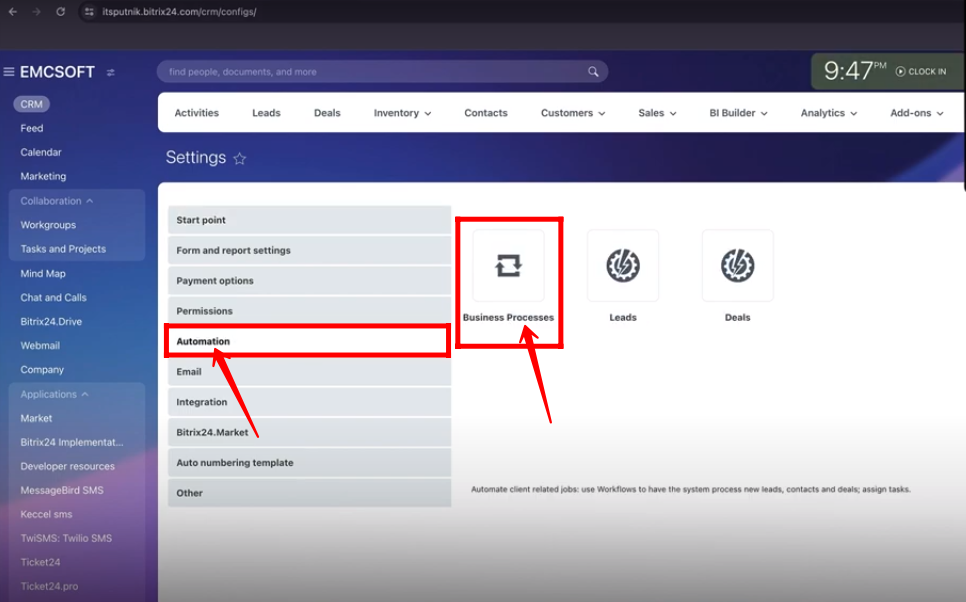Screen dimensions: 966x602
Task: Star the Settings page as favorite
Action: click(239, 158)
